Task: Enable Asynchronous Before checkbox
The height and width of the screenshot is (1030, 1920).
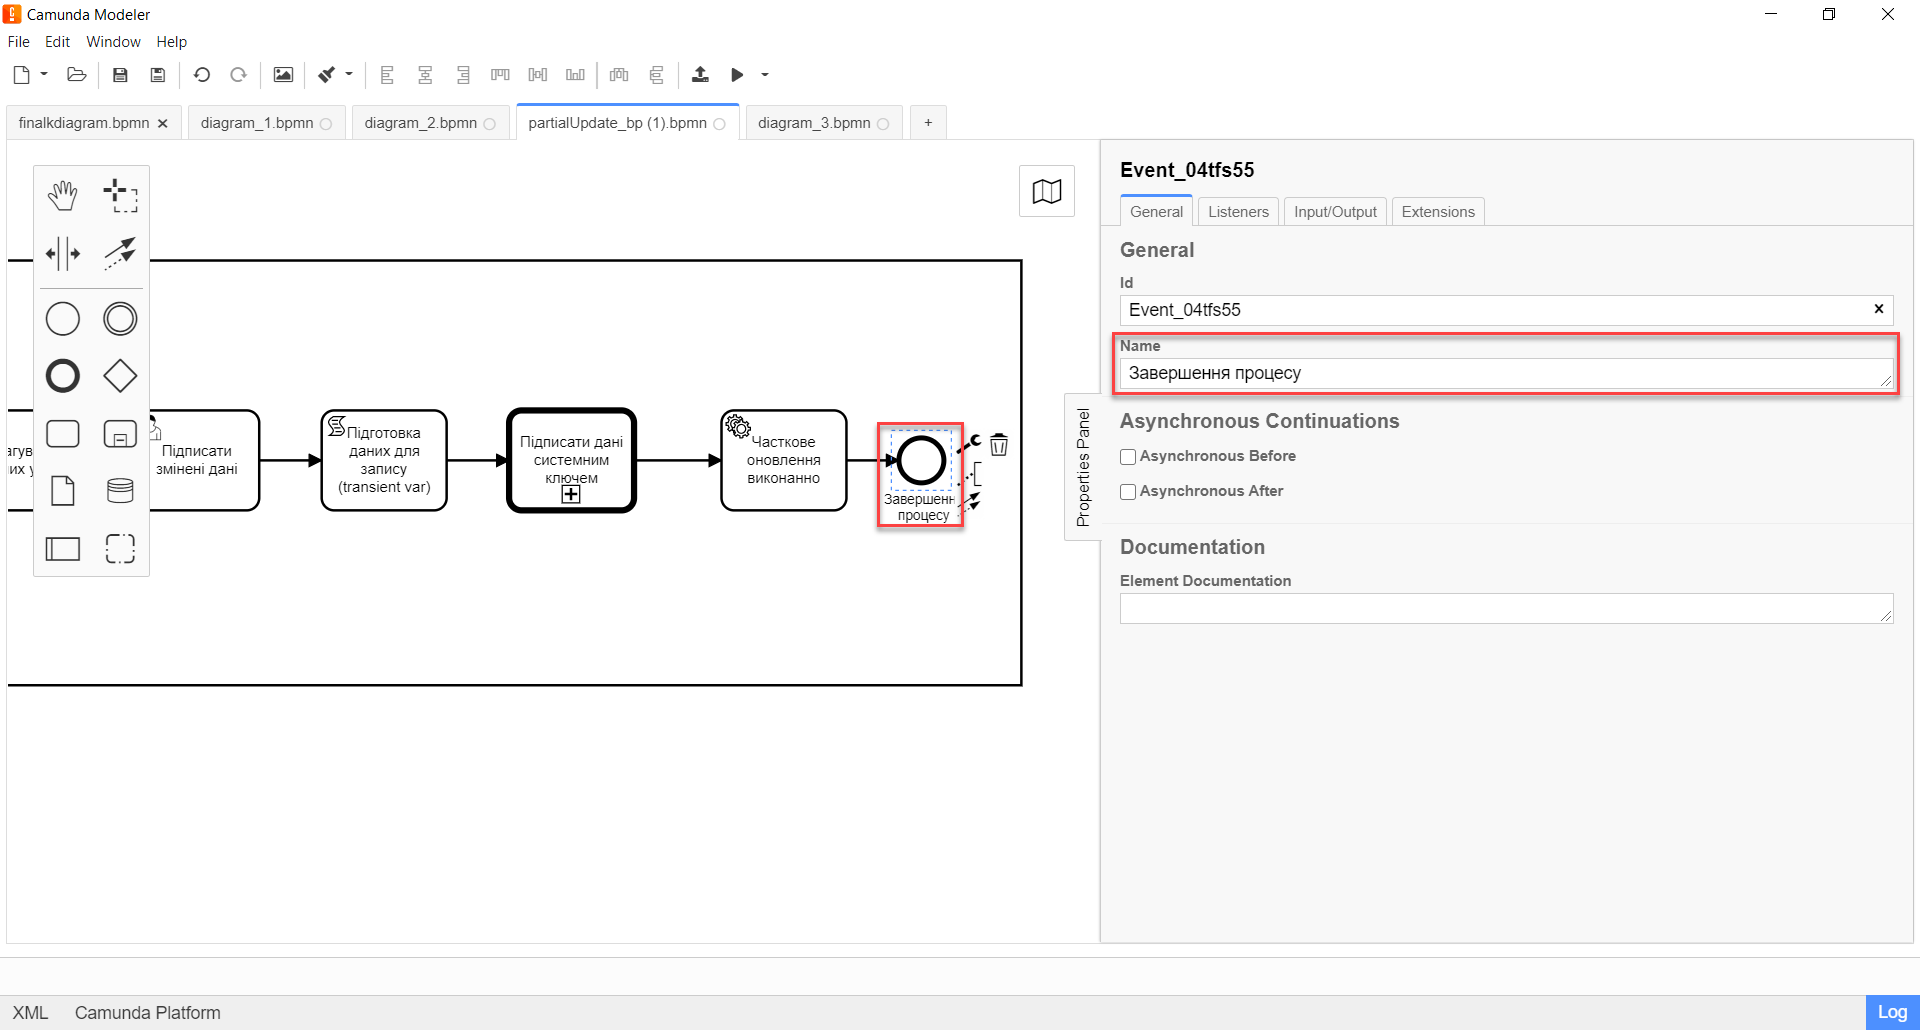Action: (1128, 456)
